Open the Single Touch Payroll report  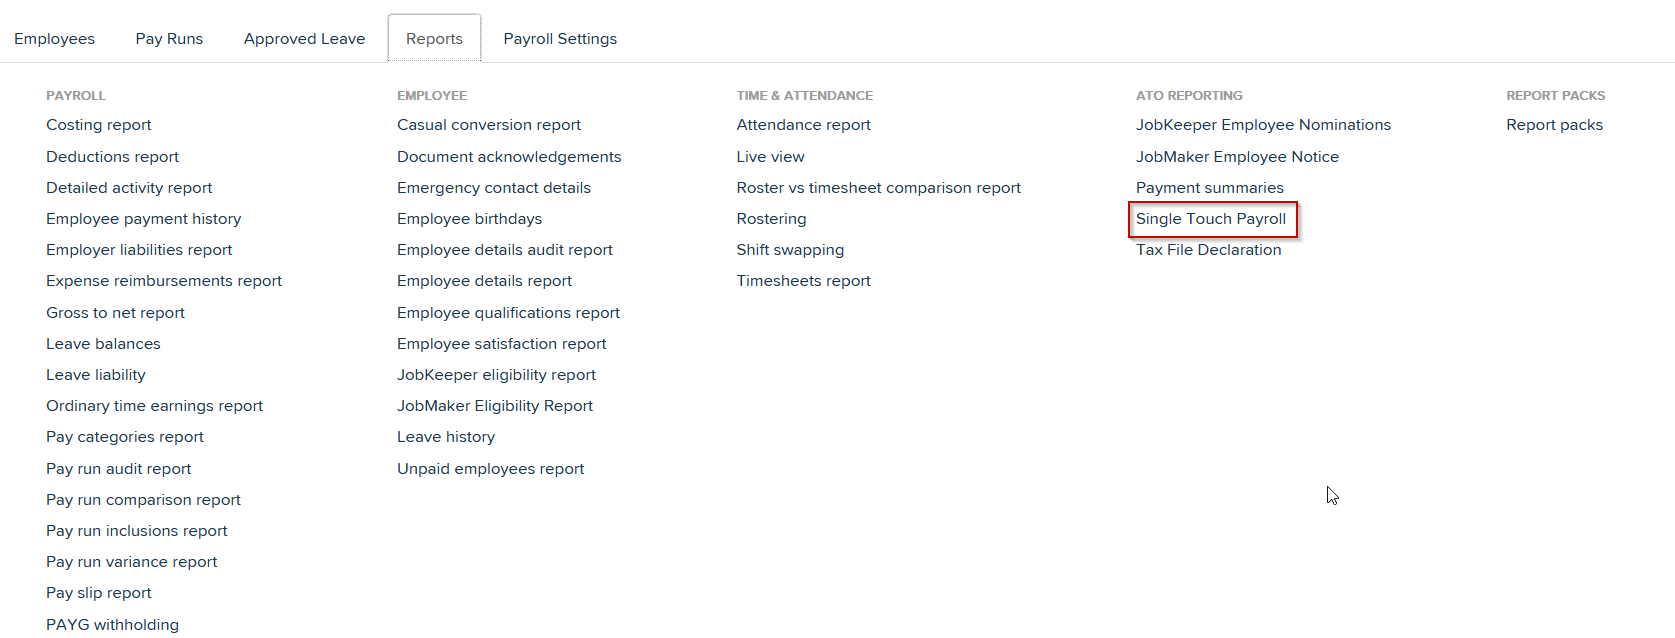(x=1212, y=218)
